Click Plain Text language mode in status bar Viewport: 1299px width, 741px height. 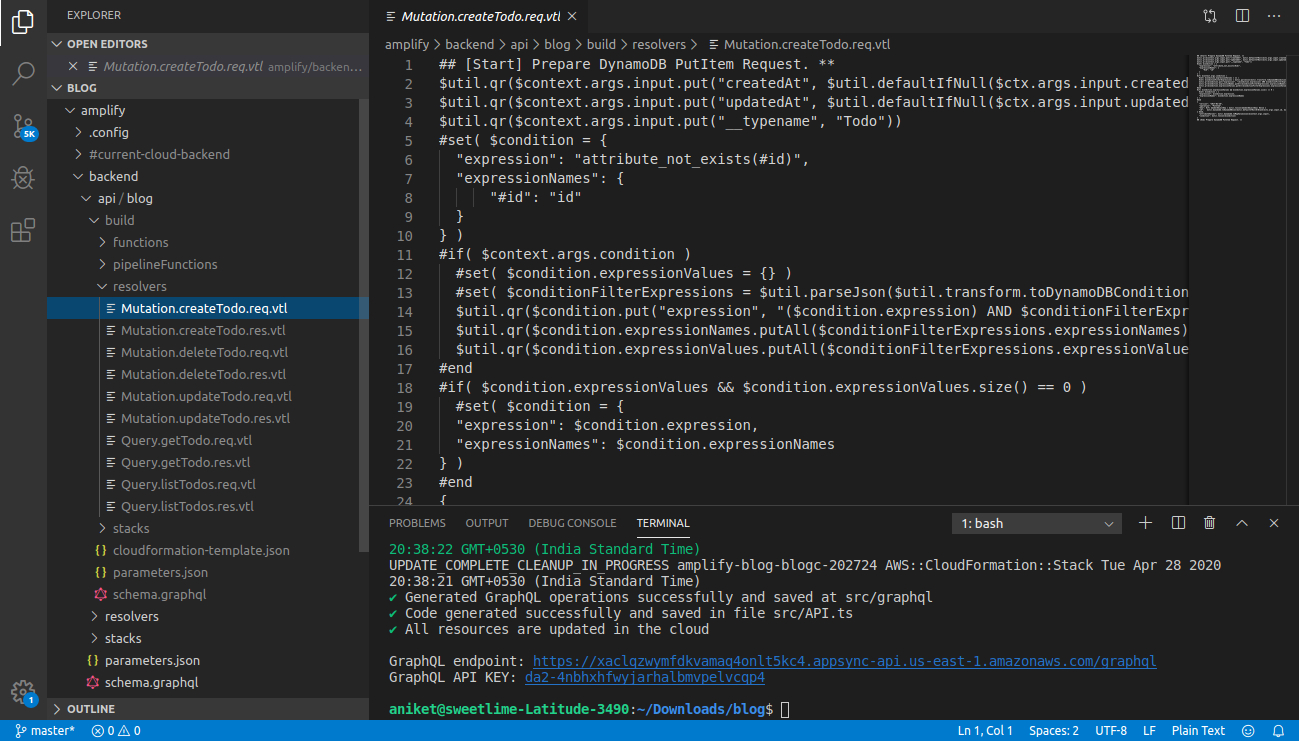click(x=1198, y=731)
